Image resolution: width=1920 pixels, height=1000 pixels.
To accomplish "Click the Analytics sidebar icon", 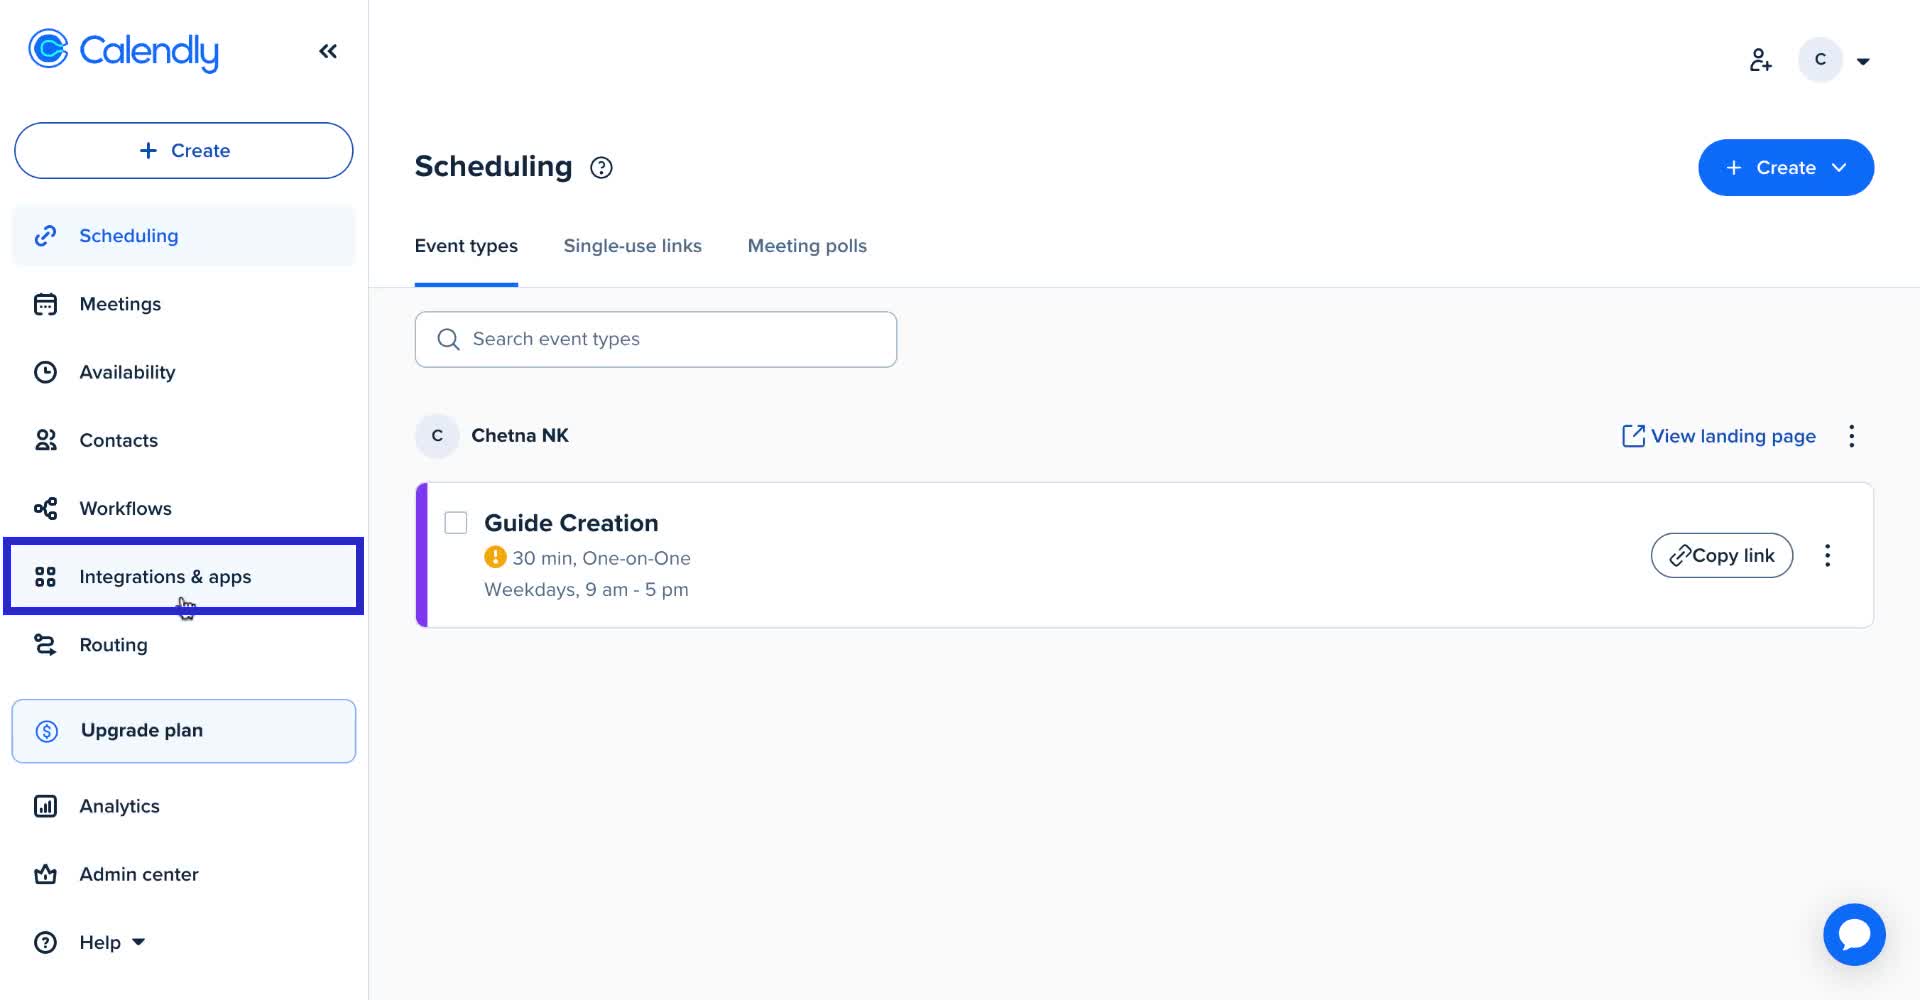I will click(x=46, y=806).
